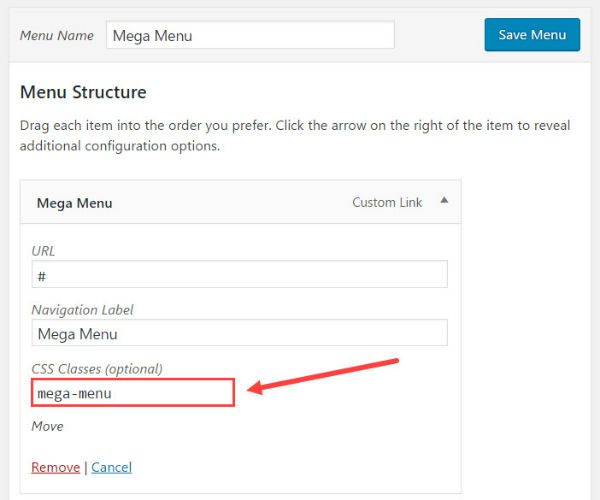
Task: Select the Navigation Label input box
Action: click(x=239, y=333)
